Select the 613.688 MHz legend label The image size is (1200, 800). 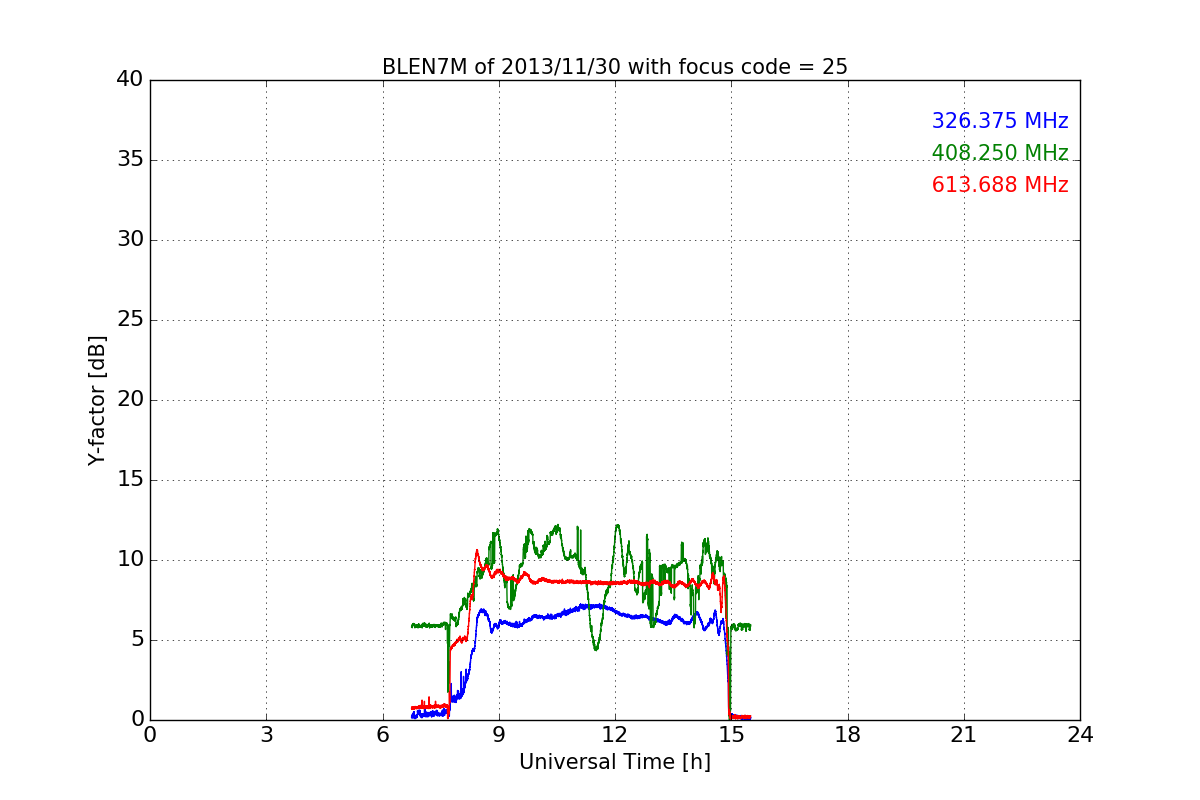pyautogui.click(x=1000, y=185)
